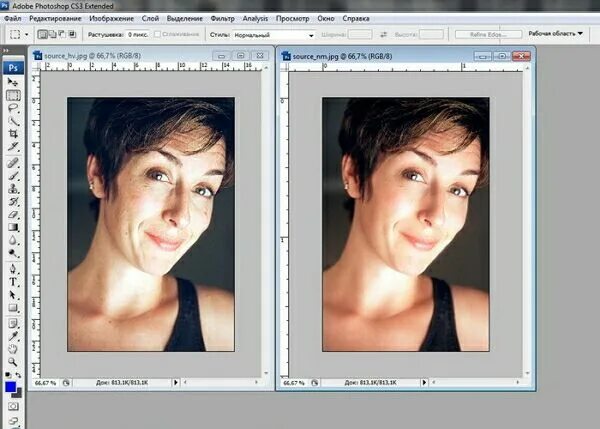Open the Справка menu
This screenshot has width=600, height=429.
click(x=356, y=18)
